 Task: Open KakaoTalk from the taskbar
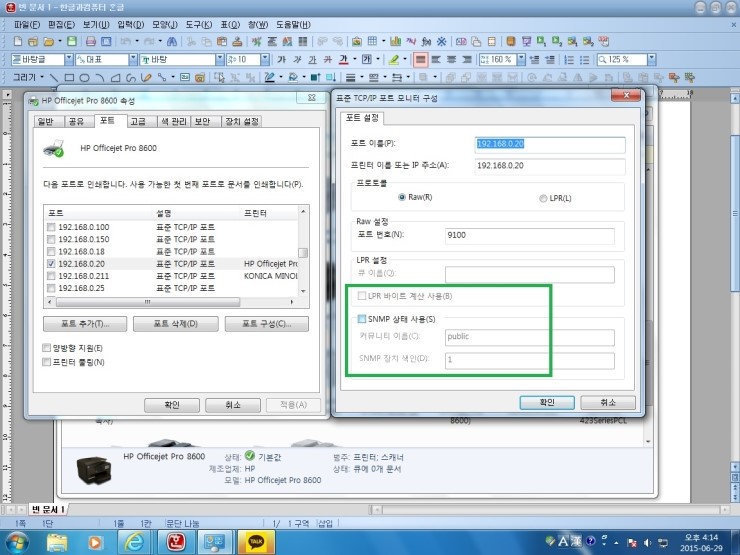(x=258, y=541)
